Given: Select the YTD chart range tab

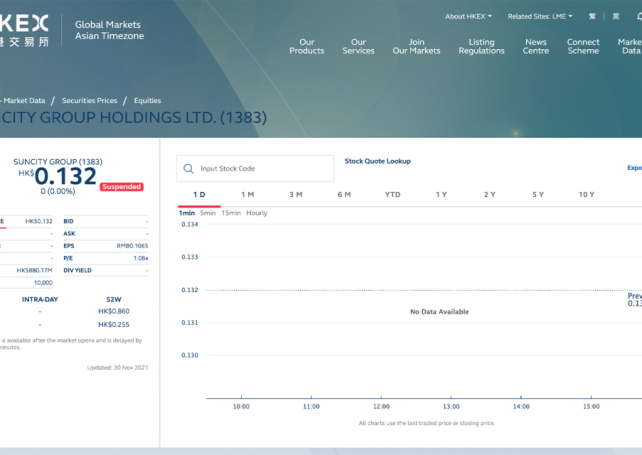Looking at the screenshot, I should click(x=393, y=195).
